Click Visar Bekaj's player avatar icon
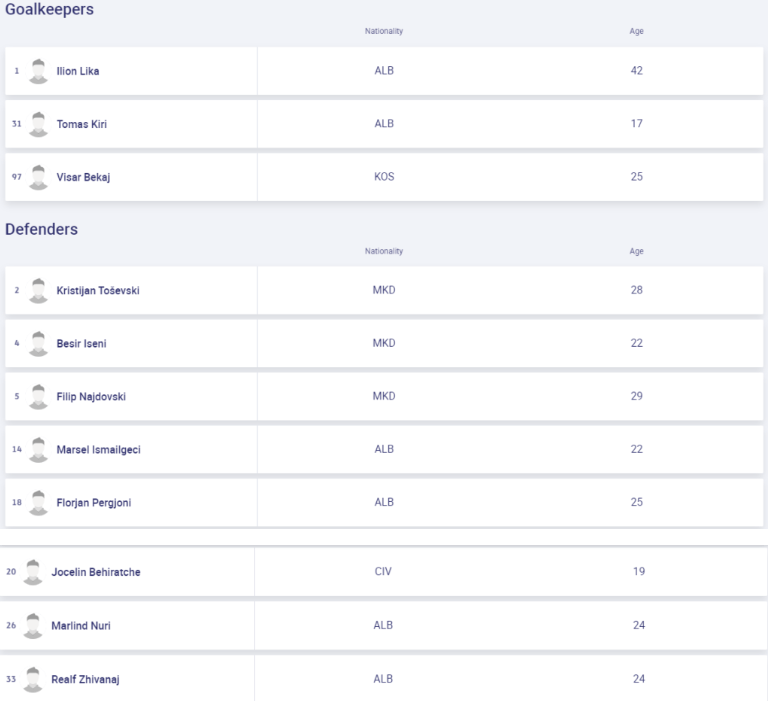 tap(39, 177)
